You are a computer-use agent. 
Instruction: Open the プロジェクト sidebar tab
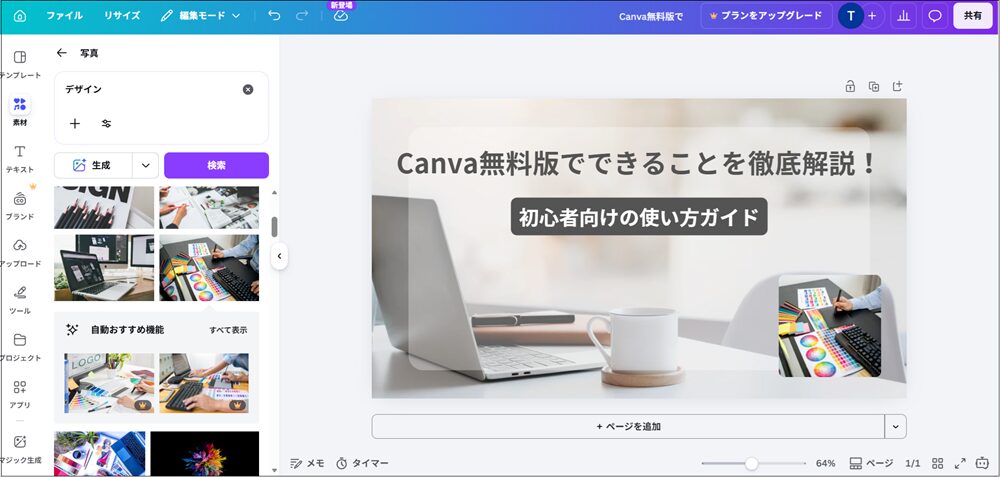click(20, 348)
